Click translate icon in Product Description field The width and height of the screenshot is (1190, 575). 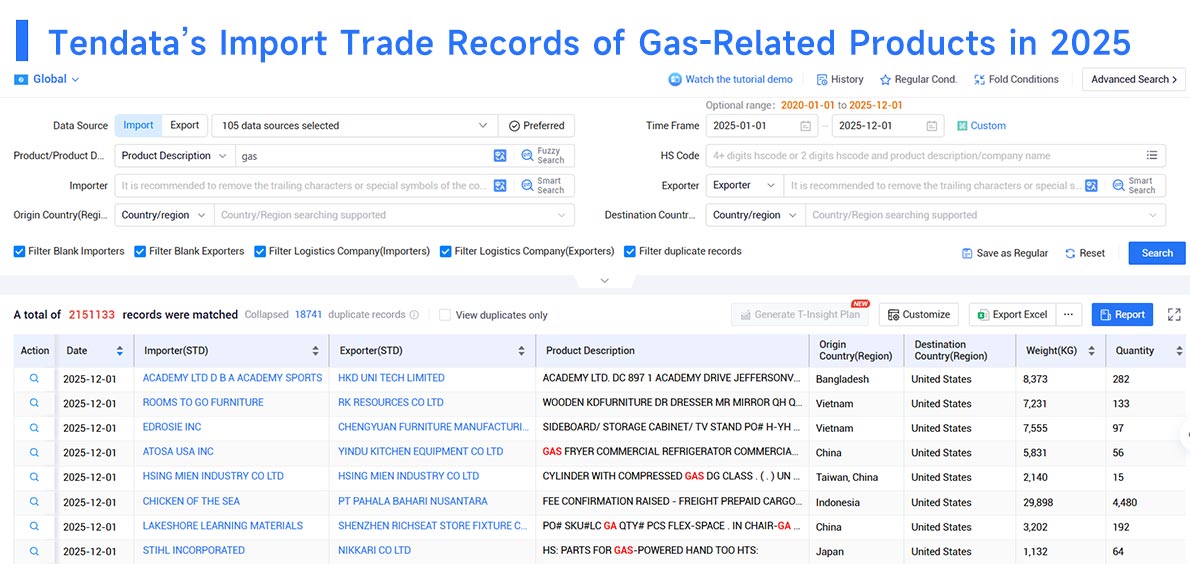tap(499, 156)
